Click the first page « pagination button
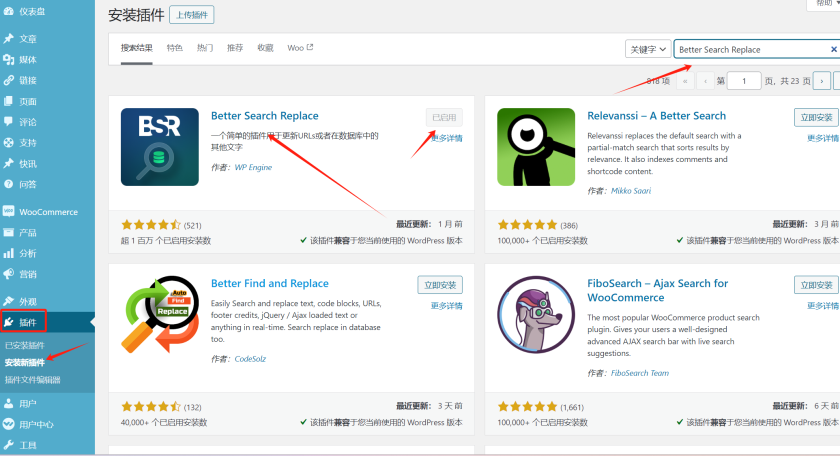 [685, 81]
